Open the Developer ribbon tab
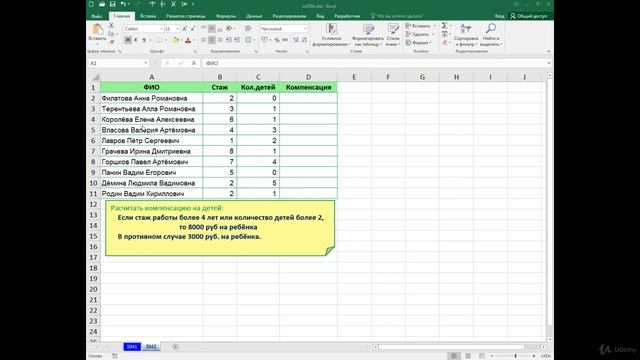Image resolution: width=640 pixels, height=360 pixels. (x=347, y=16)
